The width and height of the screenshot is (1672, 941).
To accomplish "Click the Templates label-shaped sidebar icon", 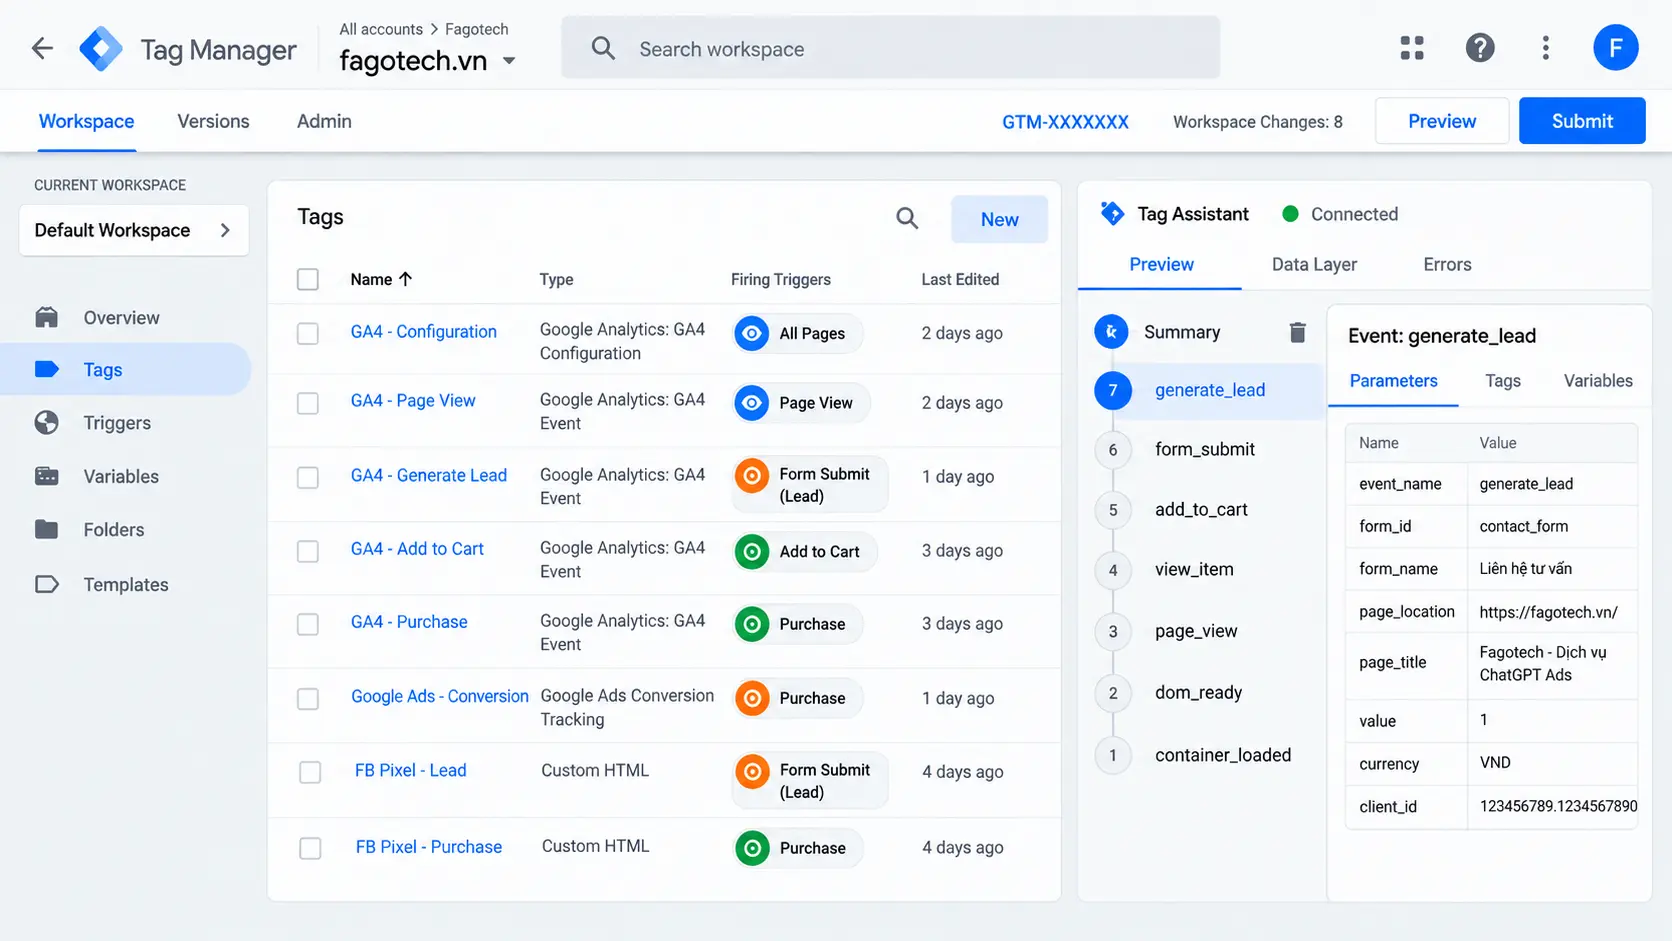I will click(47, 584).
